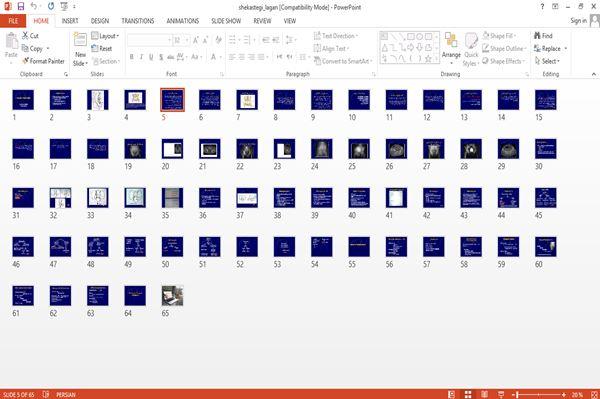This screenshot has width=600, height=399.
Task: Click the Save icon in quick access toolbar
Action: 21,7
